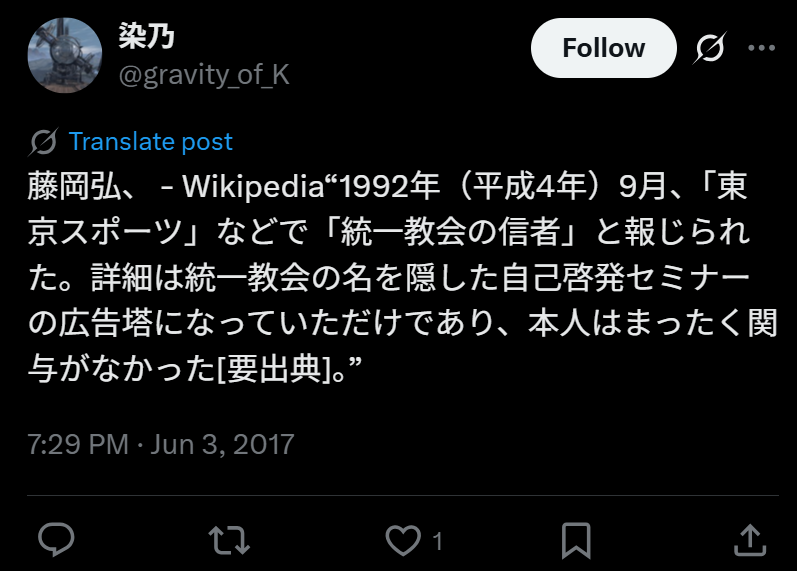Click the 藤岡弘 name at the tweet start
This screenshot has width=797, height=571.
(74, 186)
